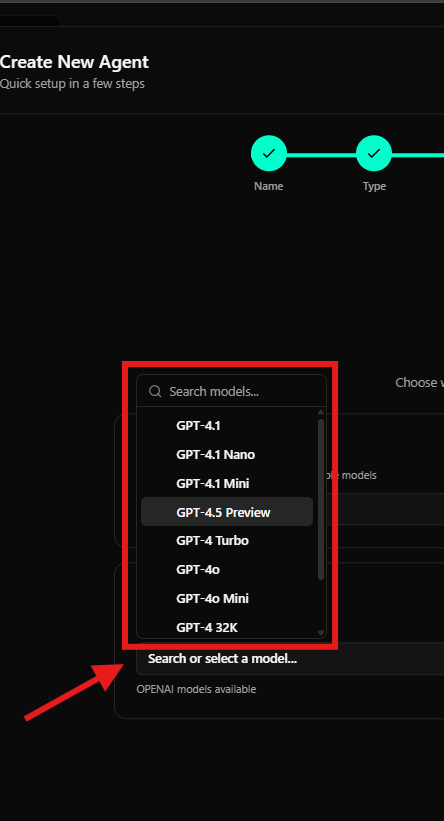Image resolution: width=444 pixels, height=821 pixels.
Task: Choose the GPT-4.1 Nano model
Action: coord(227,454)
